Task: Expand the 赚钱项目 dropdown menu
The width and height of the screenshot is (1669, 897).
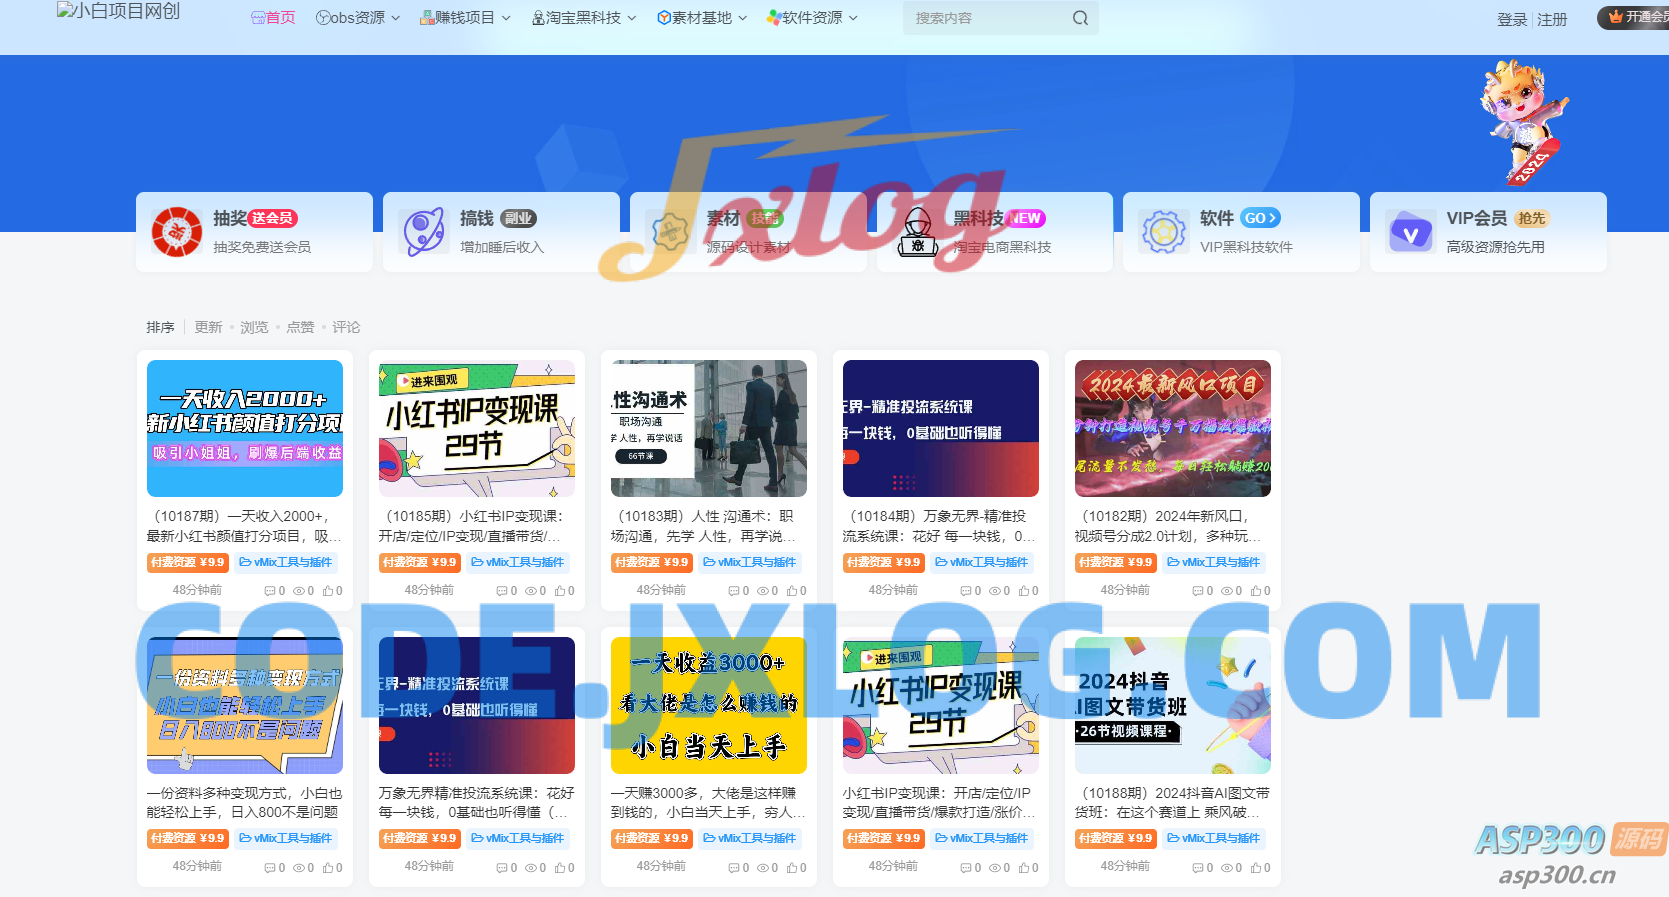Action: tap(465, 18)
